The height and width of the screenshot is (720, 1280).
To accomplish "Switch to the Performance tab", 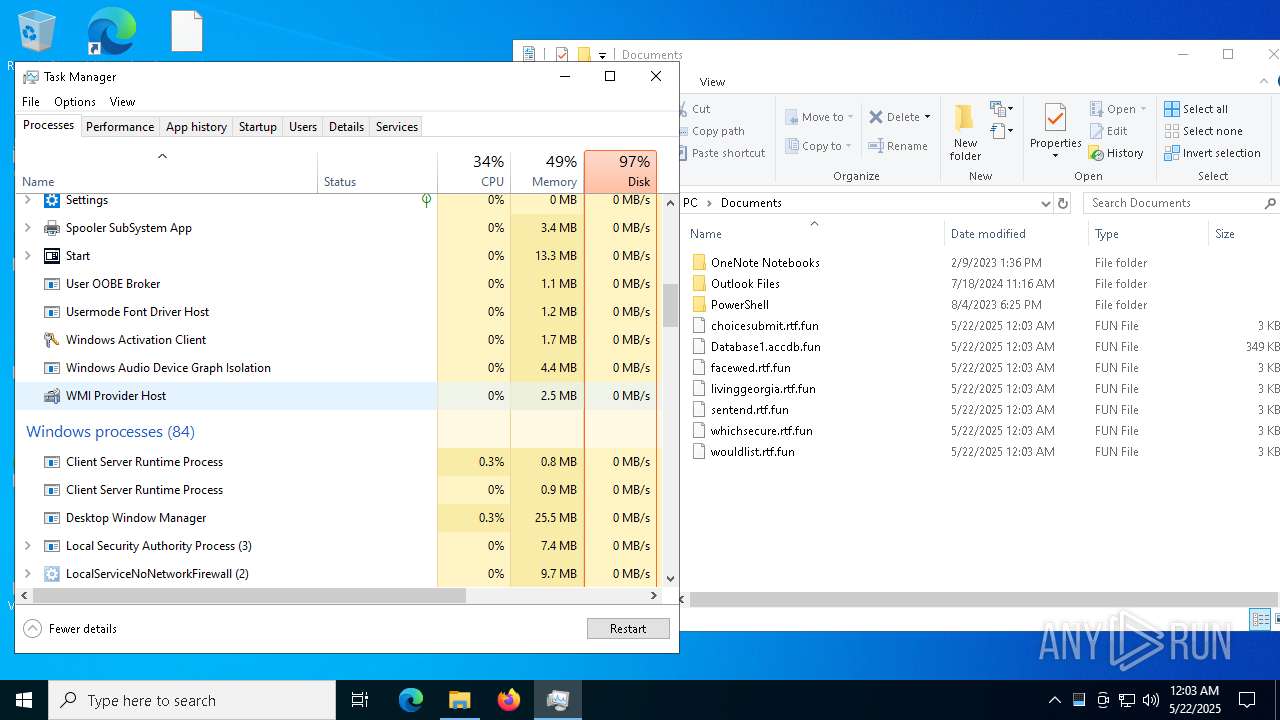I will click(x=120, y=127).
